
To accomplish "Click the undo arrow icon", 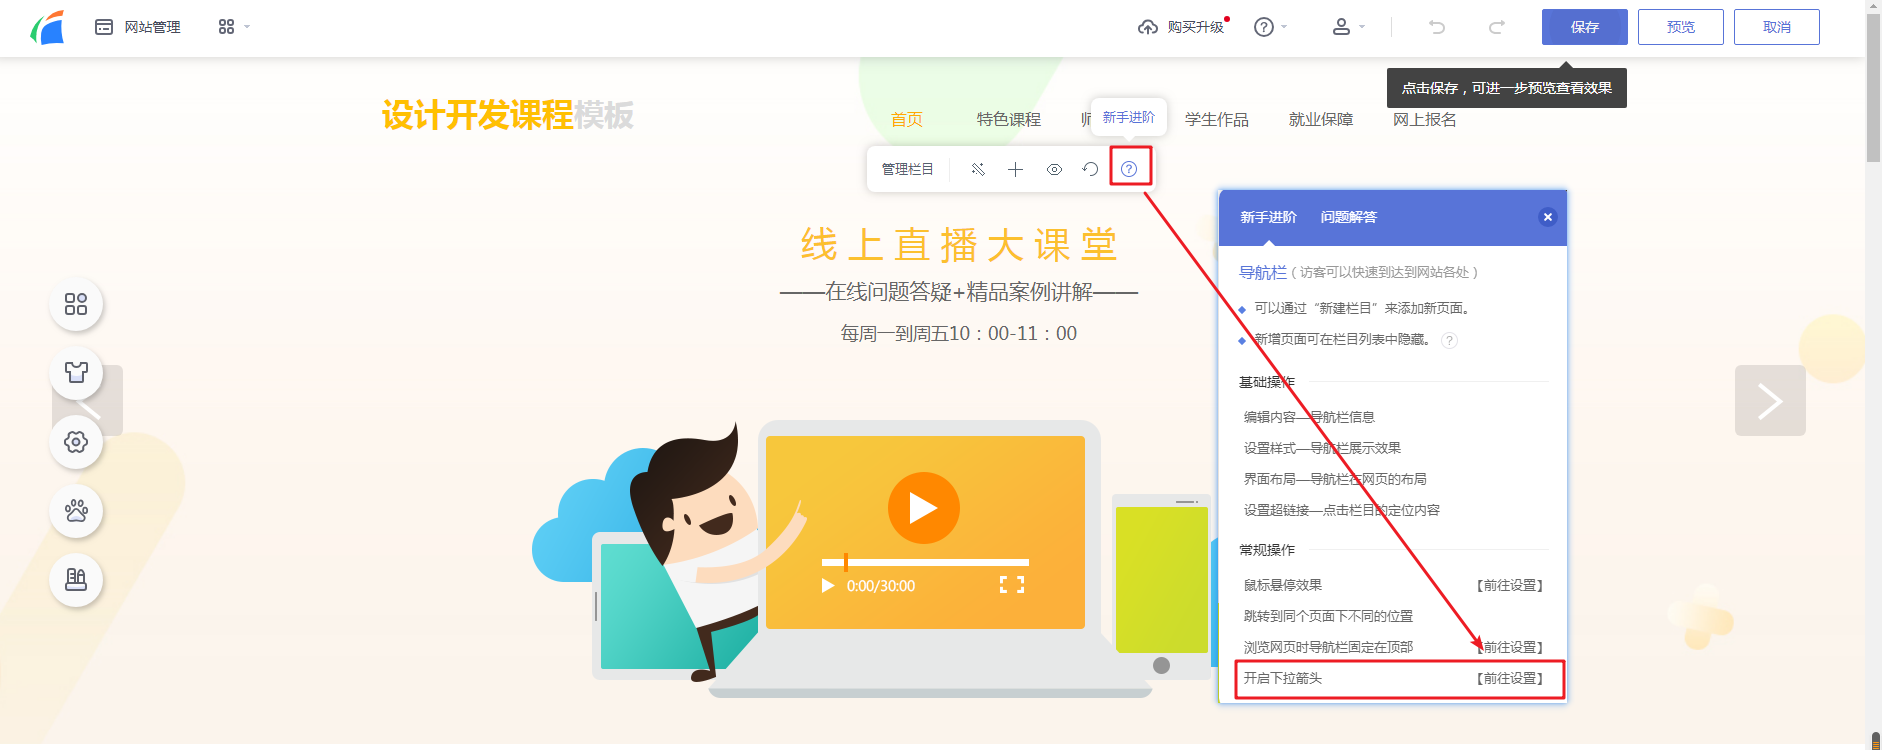I will [x=1437, y=27].
